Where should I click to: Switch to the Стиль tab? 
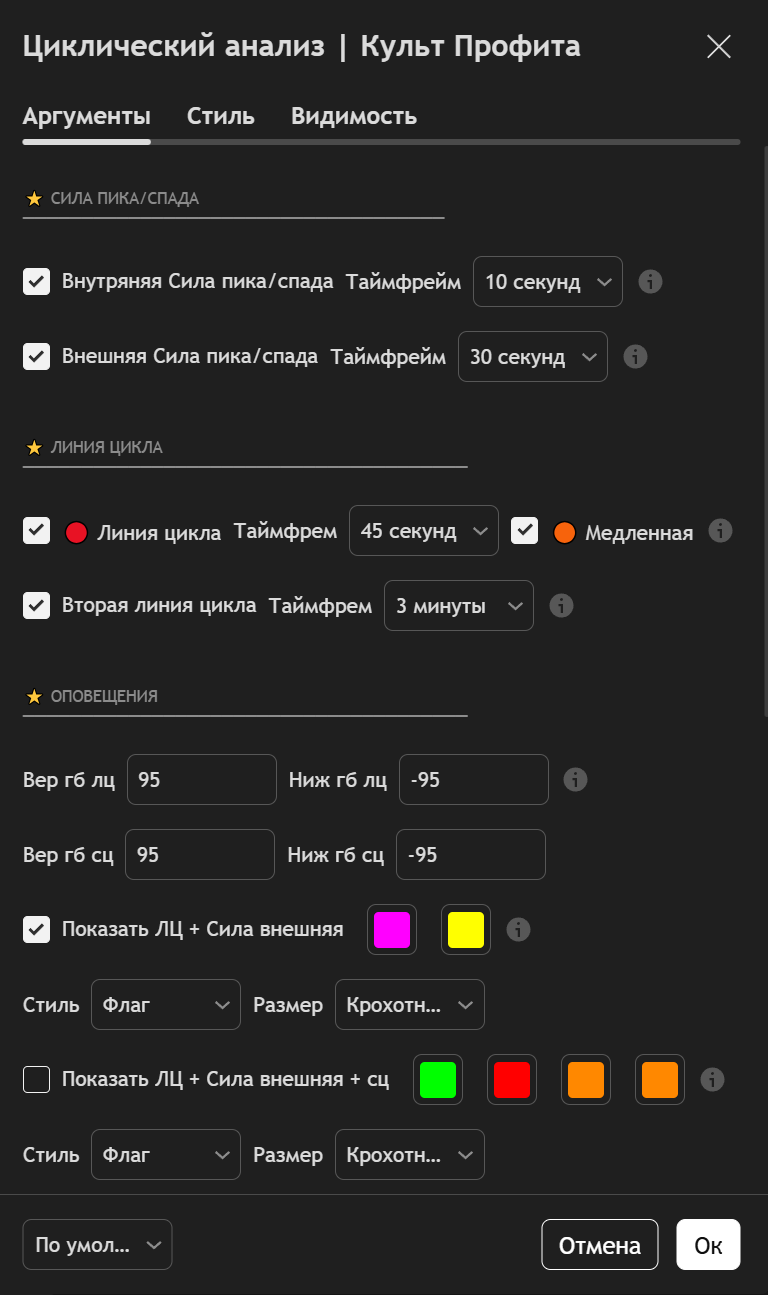(x=220, y=116)
